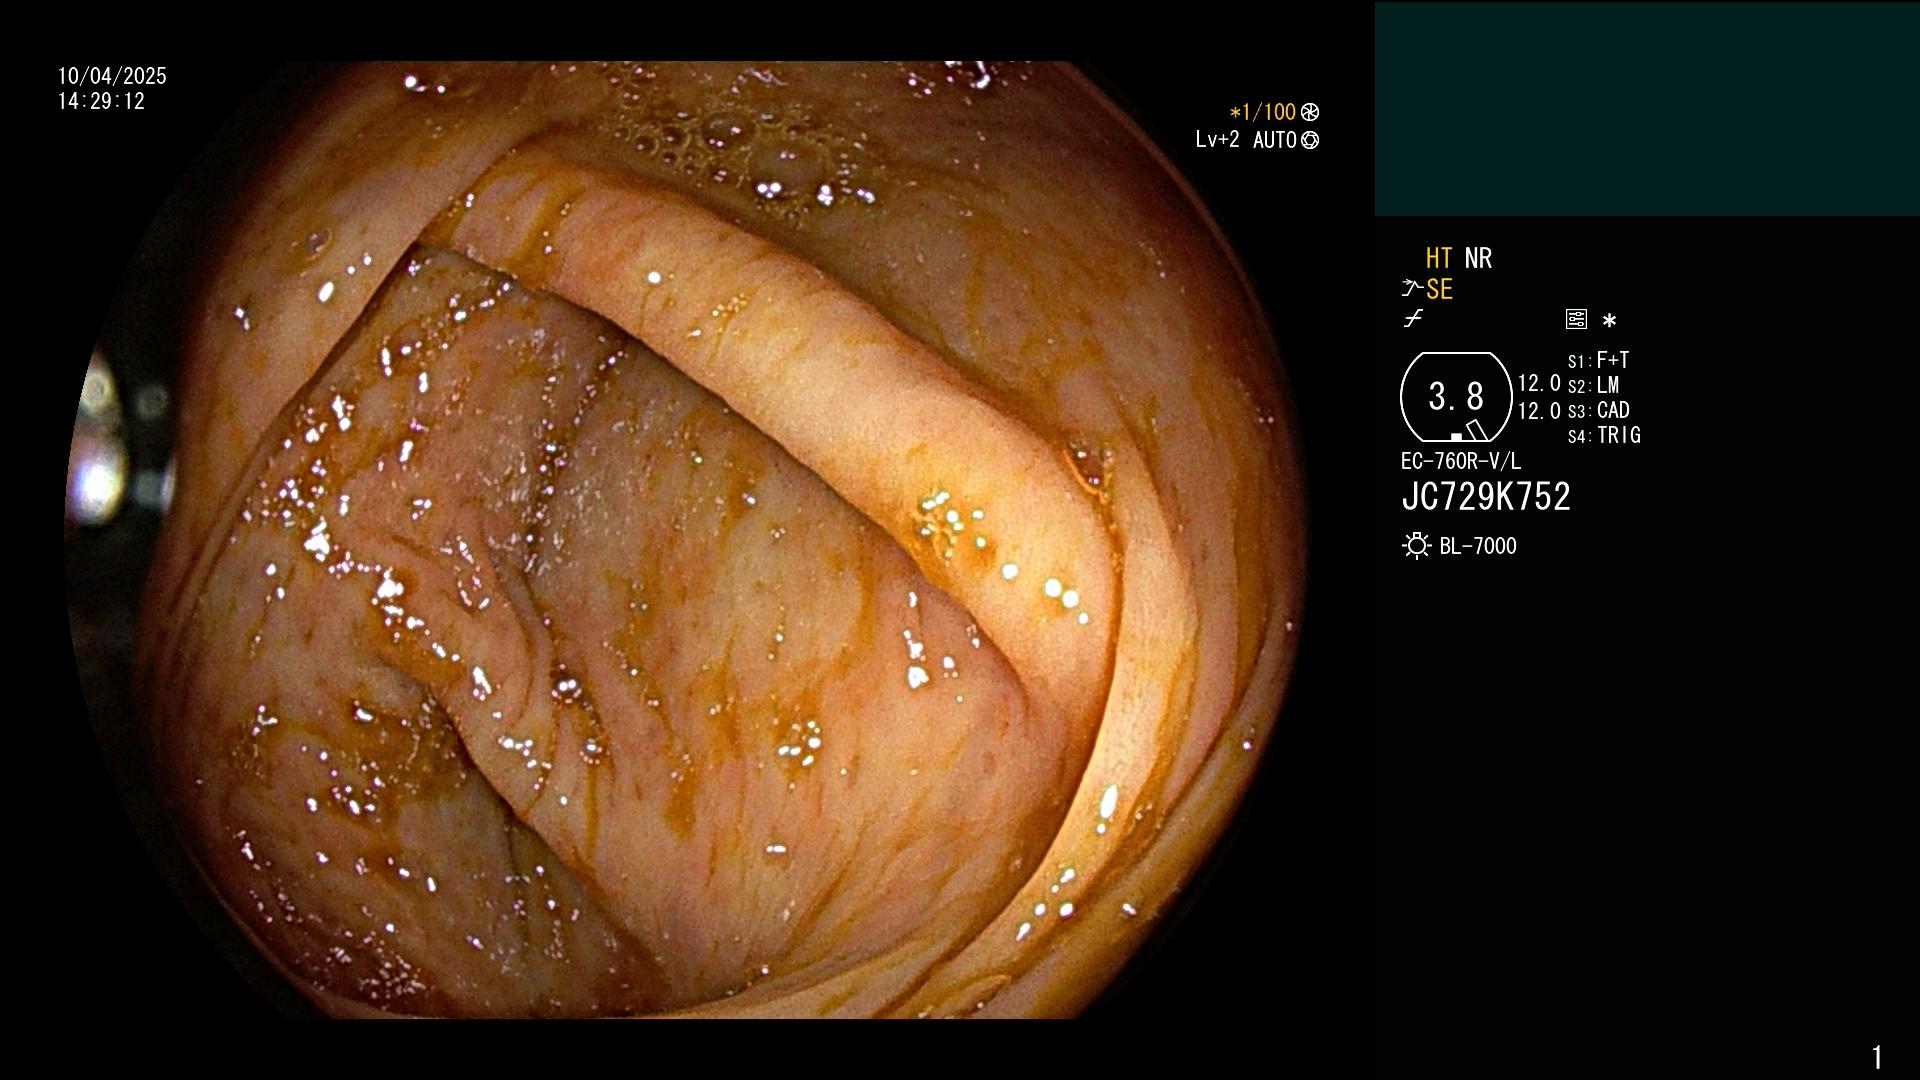Click the BL-7000 light source label

[1478, 546]
